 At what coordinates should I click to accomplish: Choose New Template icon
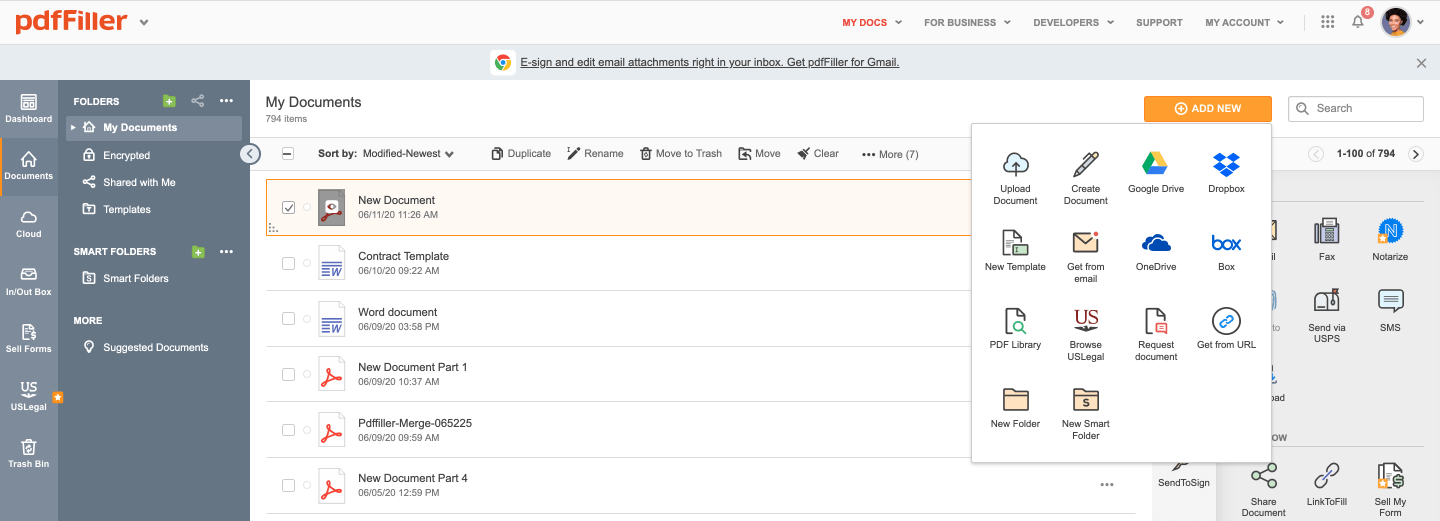[x=1015, y=243]
